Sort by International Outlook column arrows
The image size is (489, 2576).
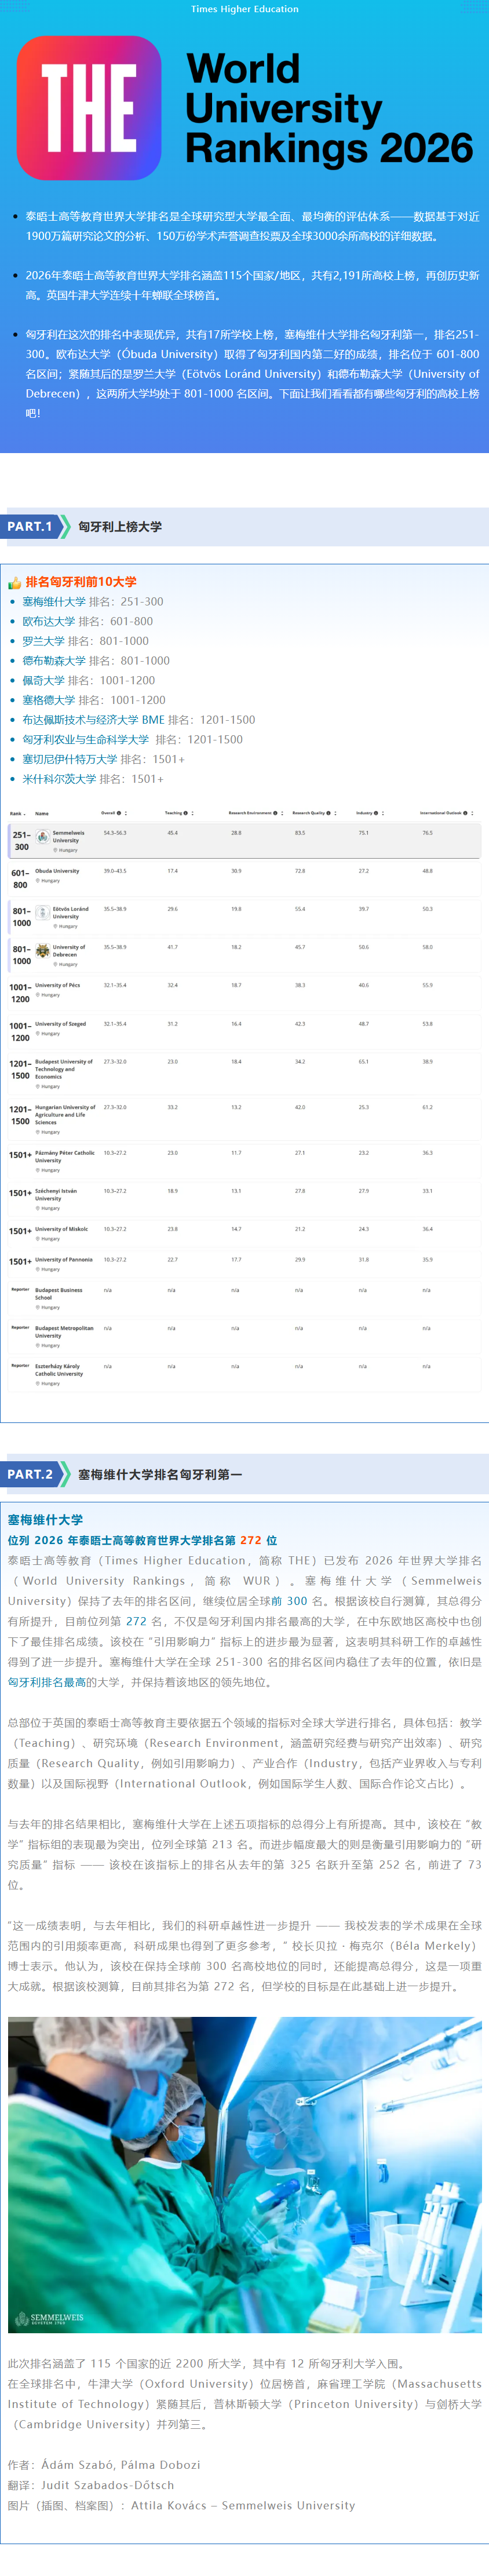[x=472, y=813]
